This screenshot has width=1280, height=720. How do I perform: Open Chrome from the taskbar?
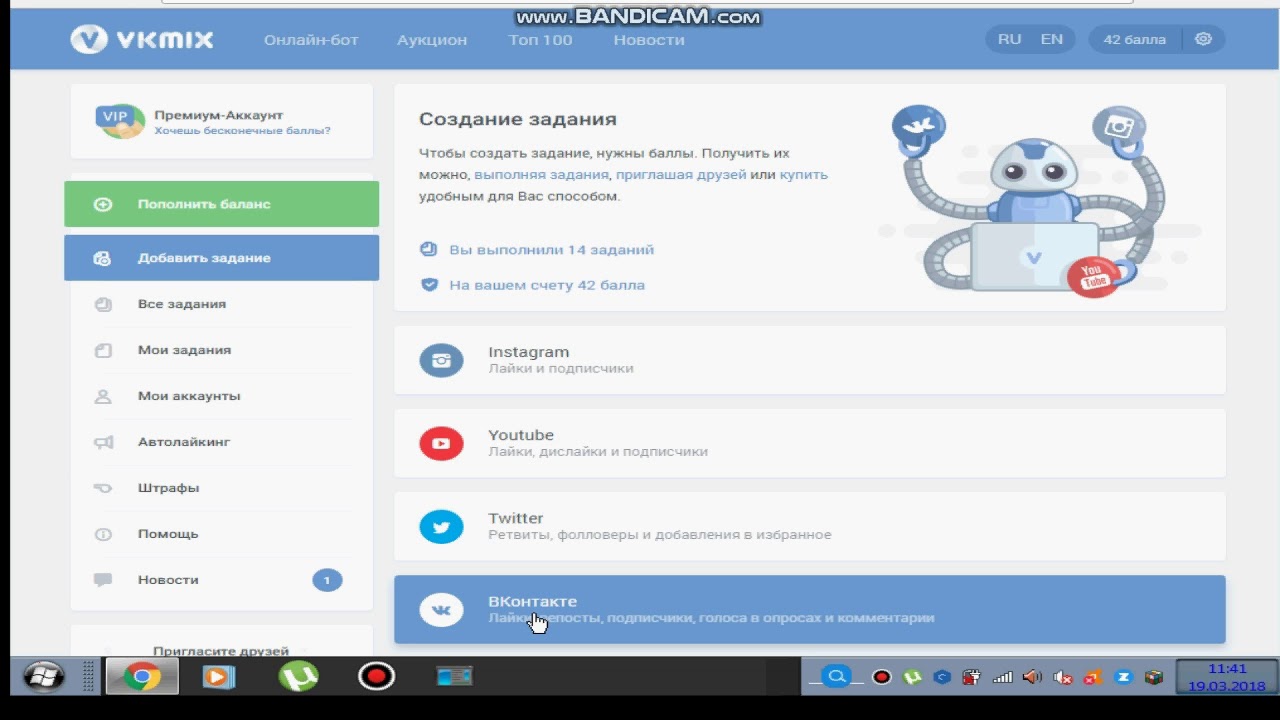tap(142, 677)
